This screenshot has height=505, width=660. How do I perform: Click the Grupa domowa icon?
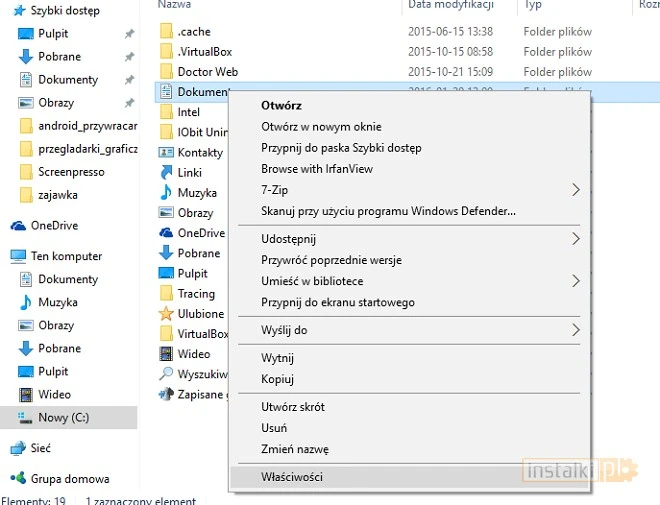tap(18, 479)
